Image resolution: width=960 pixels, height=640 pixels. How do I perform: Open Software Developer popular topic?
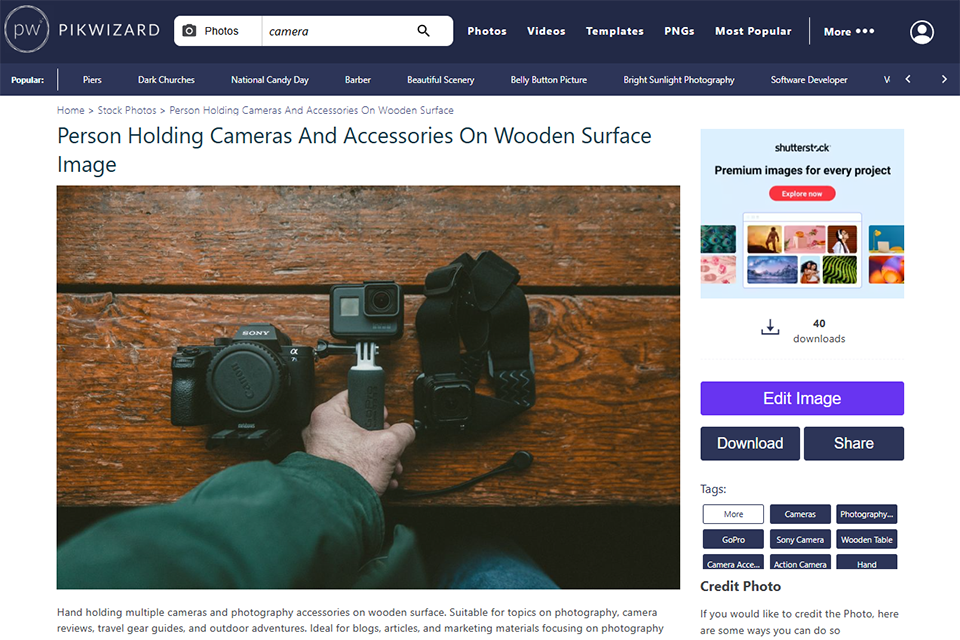pos(809,80)
